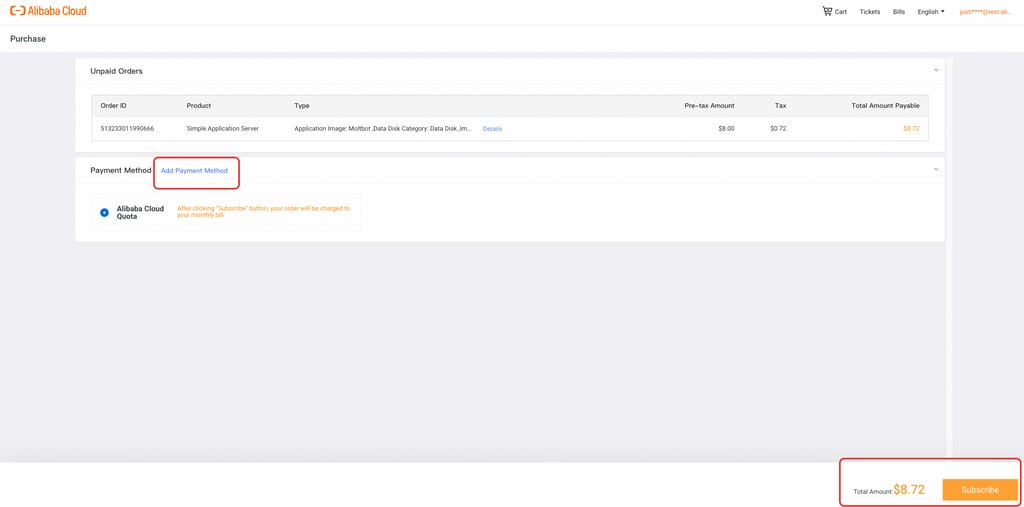Click the Alibaba Cloud logo

click(48, 11)
